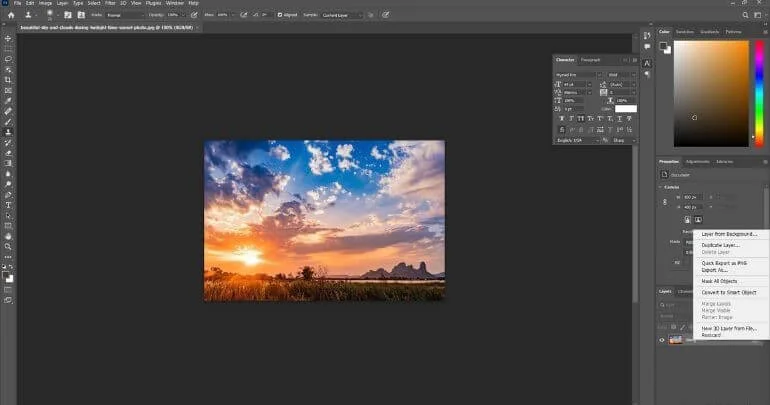Click the vertical hue slider bar
The width and height of the screenshot is (770, 405).
pos(759,93)
